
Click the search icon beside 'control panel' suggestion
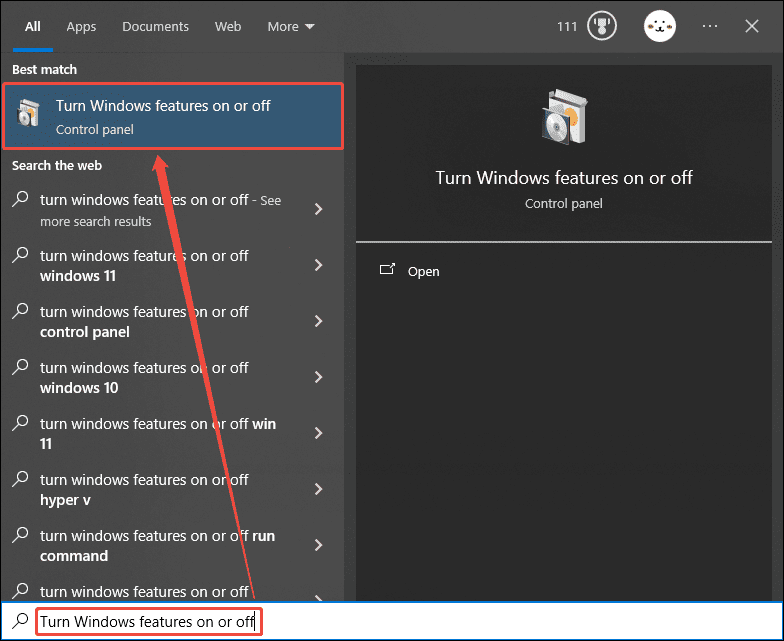pos(20,310)
